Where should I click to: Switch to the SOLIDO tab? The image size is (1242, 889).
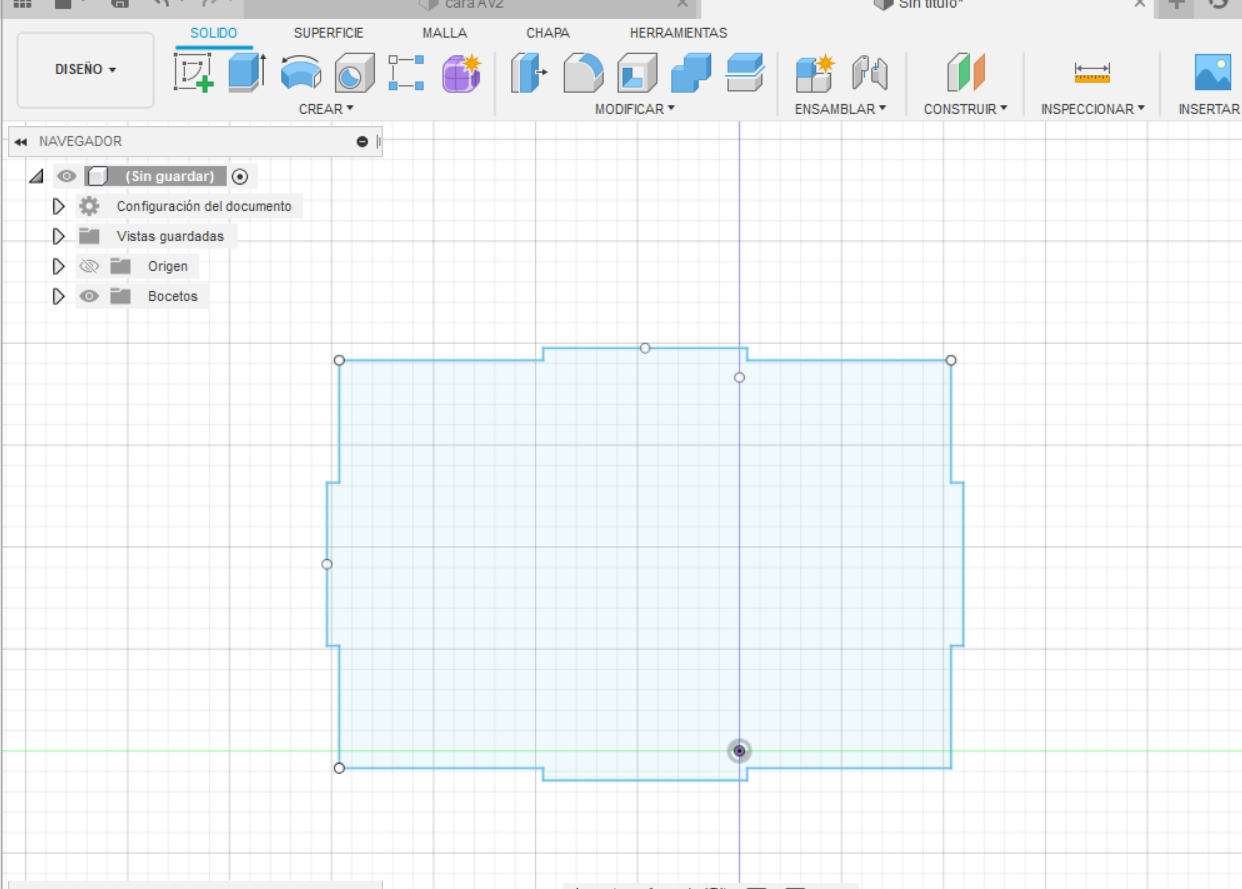pos(214,33)
